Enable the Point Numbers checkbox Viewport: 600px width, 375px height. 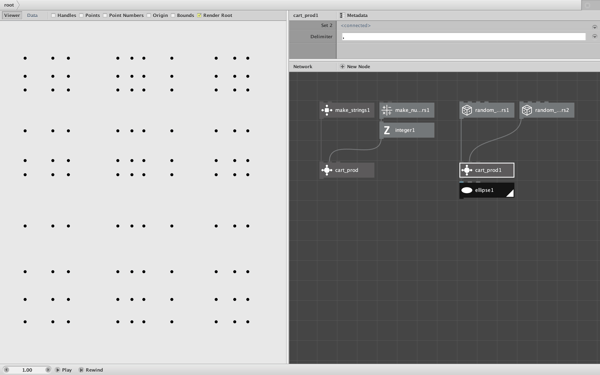point(105,15)
